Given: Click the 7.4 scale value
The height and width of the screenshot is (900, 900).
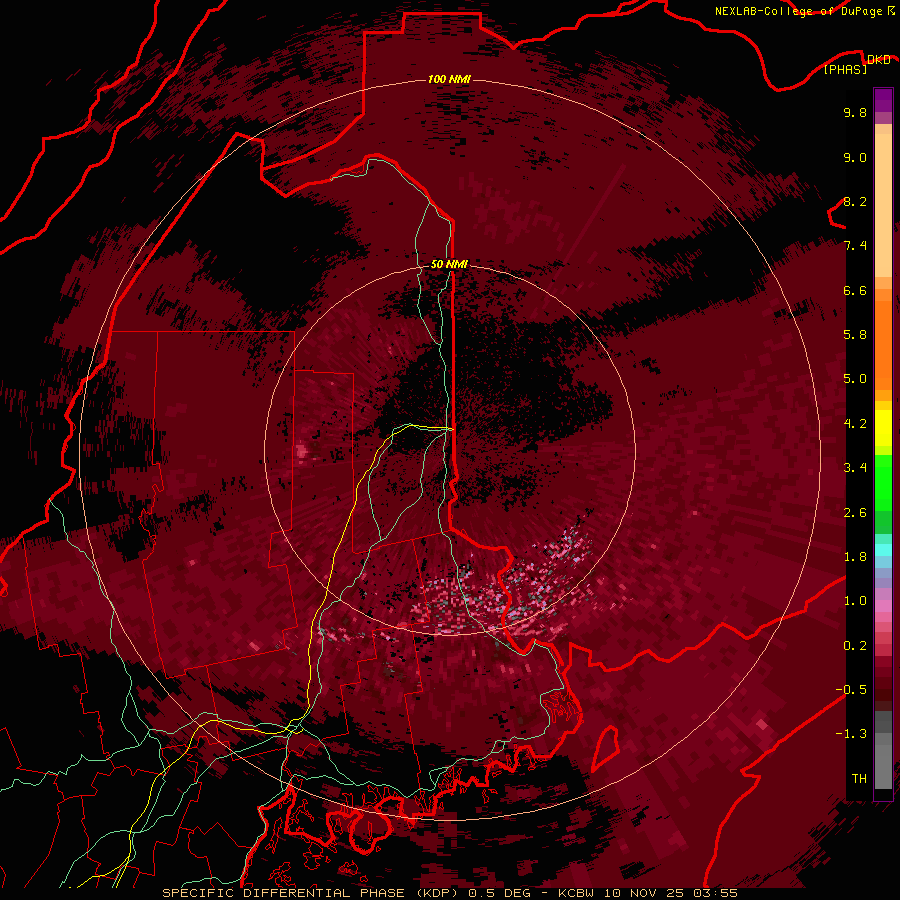Looking at the screenshot, I should (x=855, y=246).
